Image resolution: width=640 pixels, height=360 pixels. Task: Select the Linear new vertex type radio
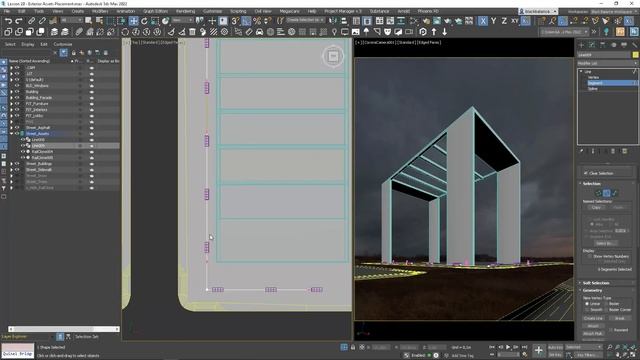pyautogui.click(x=587, y=304)
